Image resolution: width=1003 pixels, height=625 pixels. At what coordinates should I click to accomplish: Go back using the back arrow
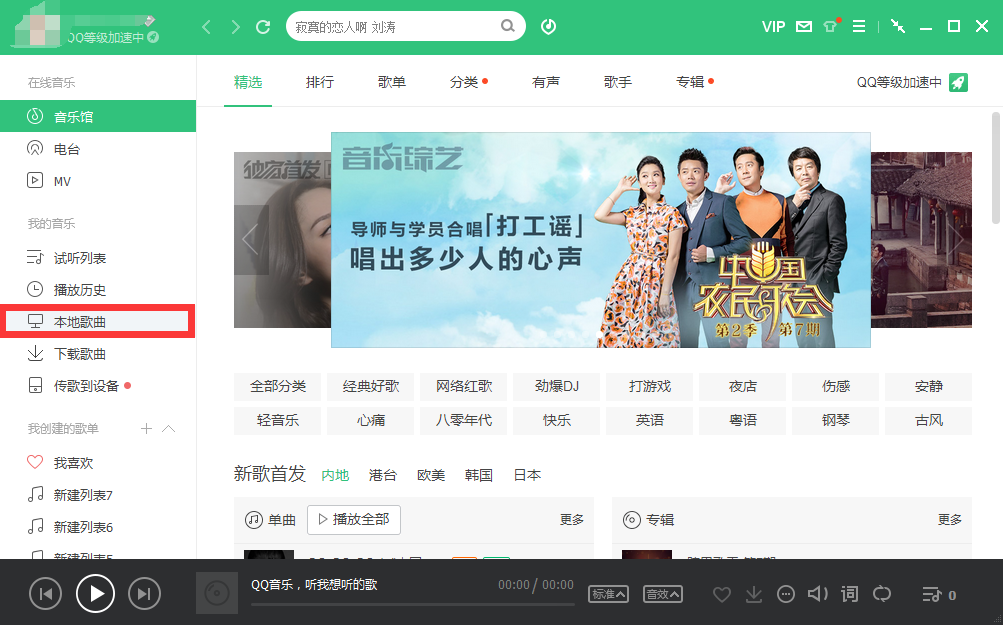click(x=206, y=27)
